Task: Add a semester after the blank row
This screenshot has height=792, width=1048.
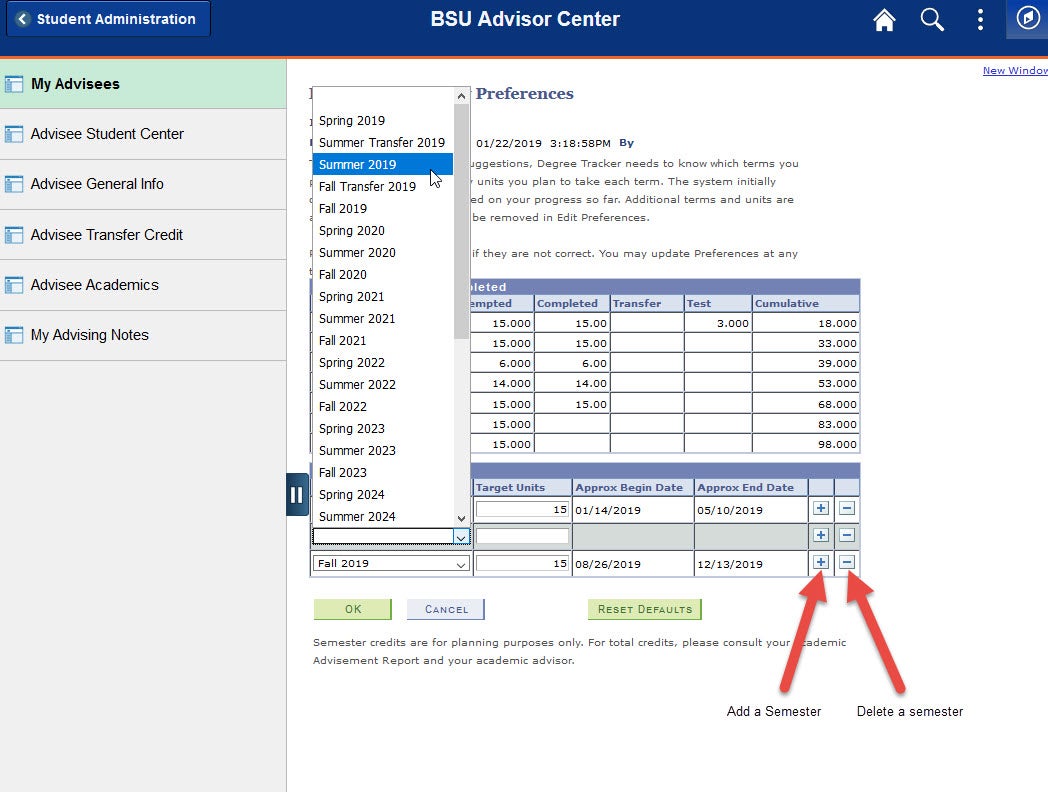Action: (821, 535)
